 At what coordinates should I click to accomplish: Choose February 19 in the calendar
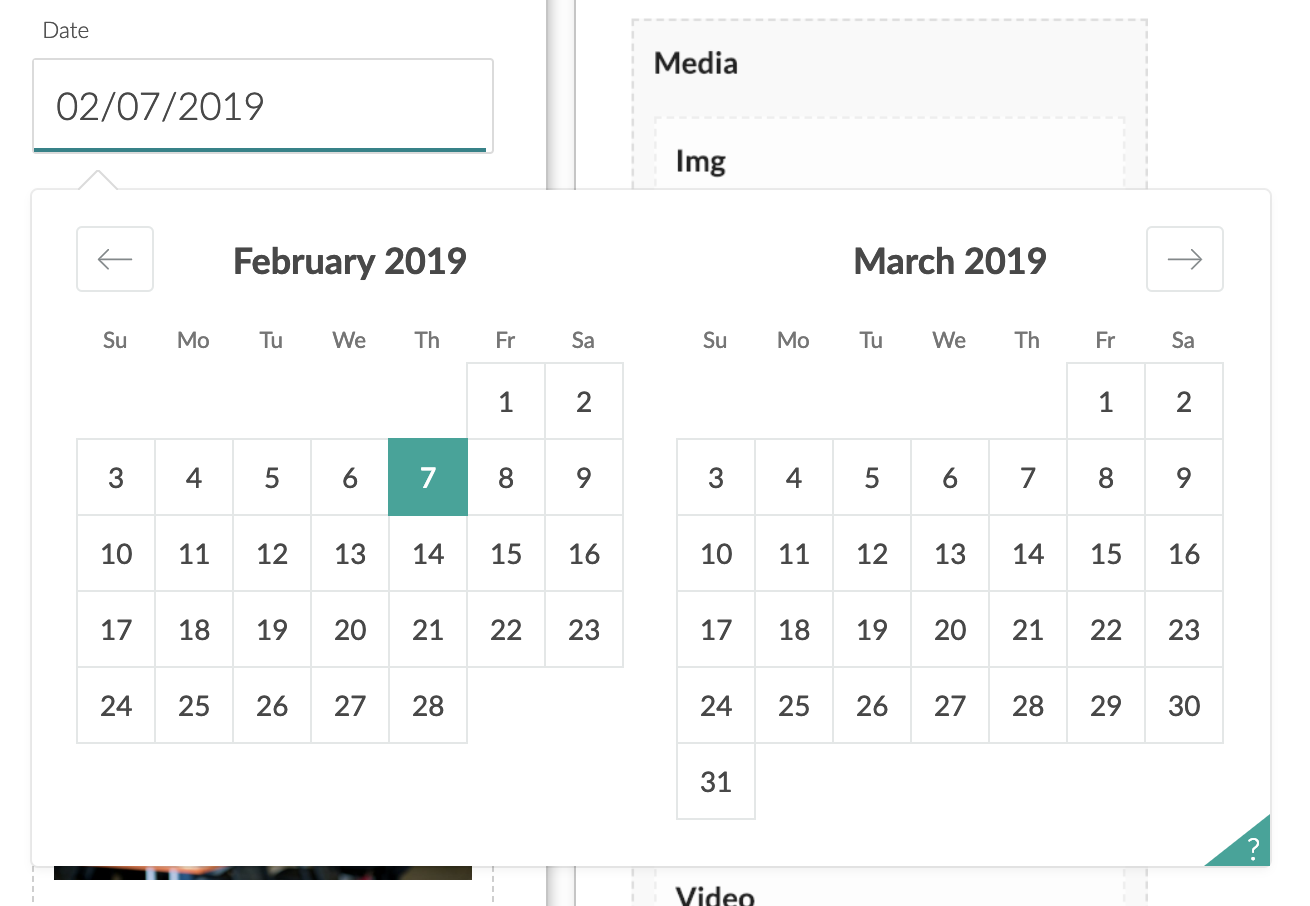point(272,629)
